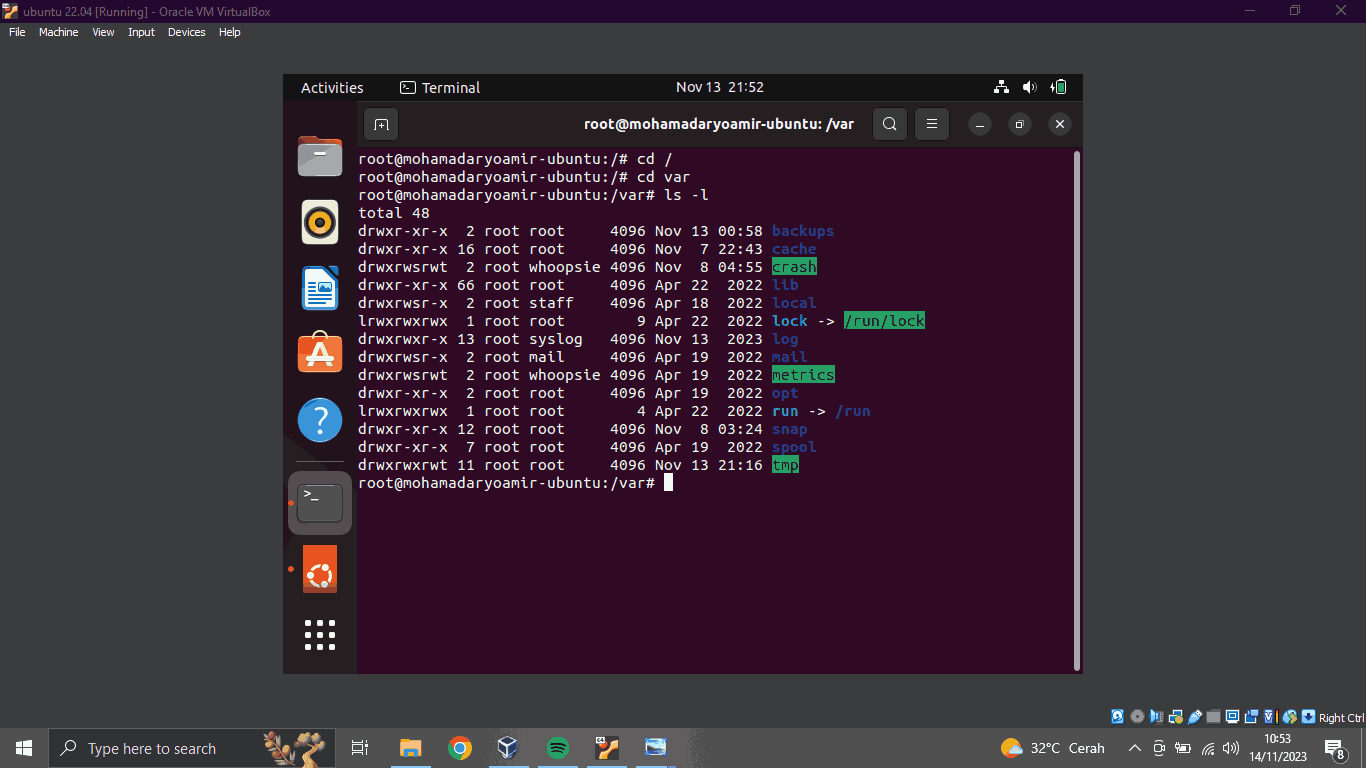Click VirtualBox recording indicator icon

coord(1252,717)
